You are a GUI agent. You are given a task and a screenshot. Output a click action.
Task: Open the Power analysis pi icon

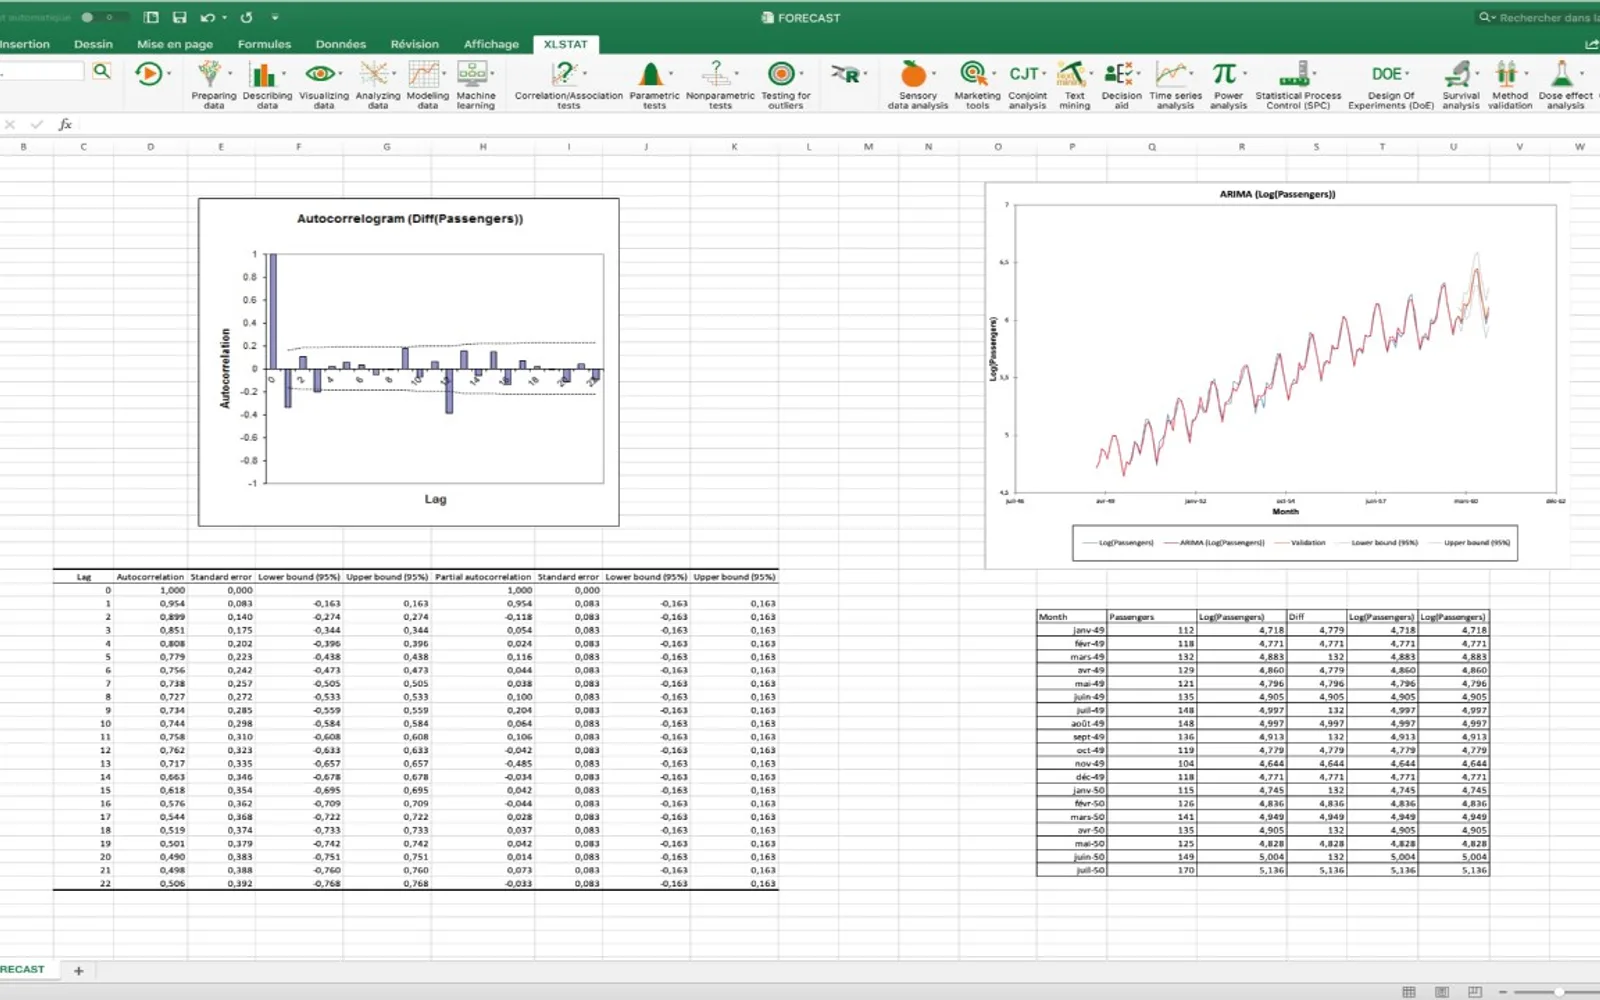point(1224,74)
